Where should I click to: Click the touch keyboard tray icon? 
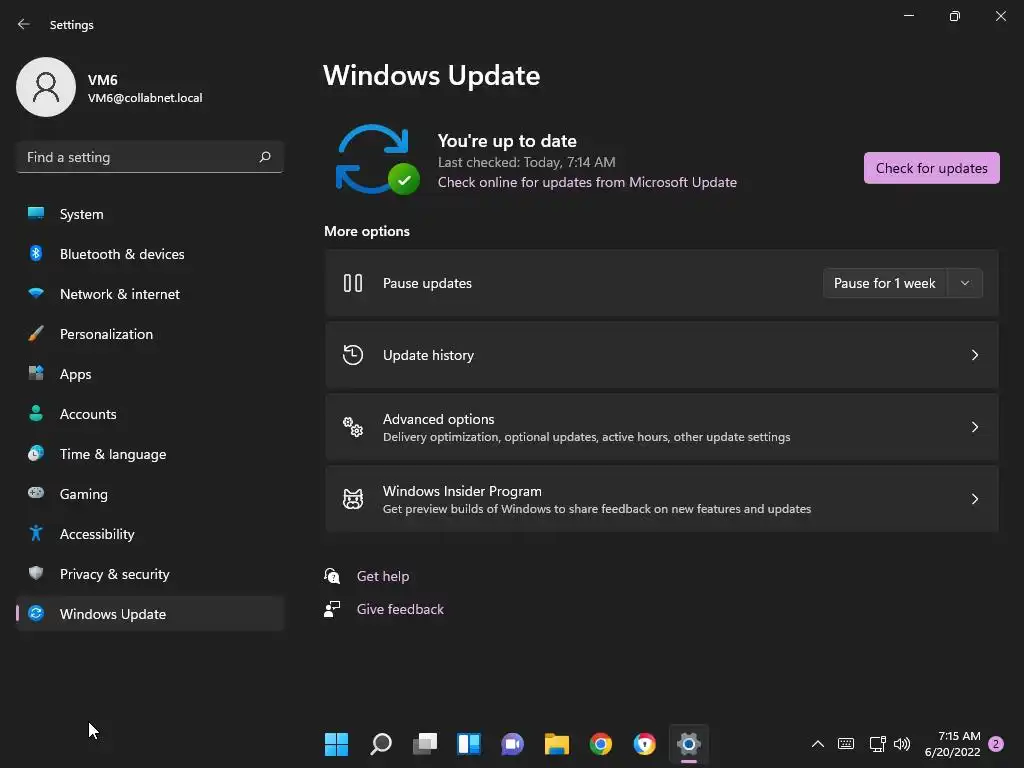pos(846,744)
